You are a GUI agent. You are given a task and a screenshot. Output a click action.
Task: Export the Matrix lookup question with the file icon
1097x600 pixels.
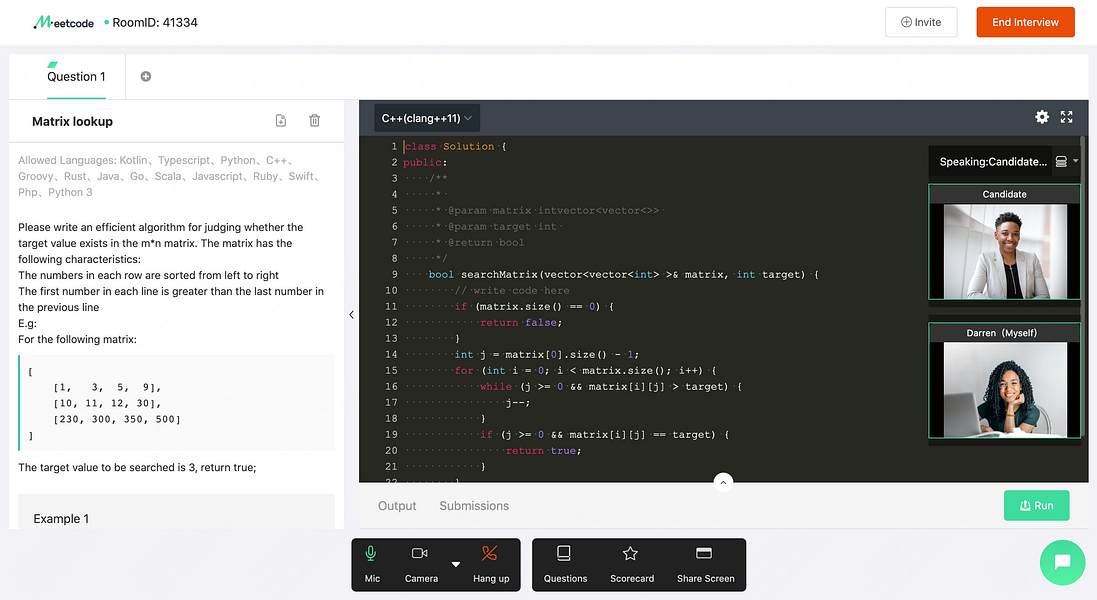(281, 120)
